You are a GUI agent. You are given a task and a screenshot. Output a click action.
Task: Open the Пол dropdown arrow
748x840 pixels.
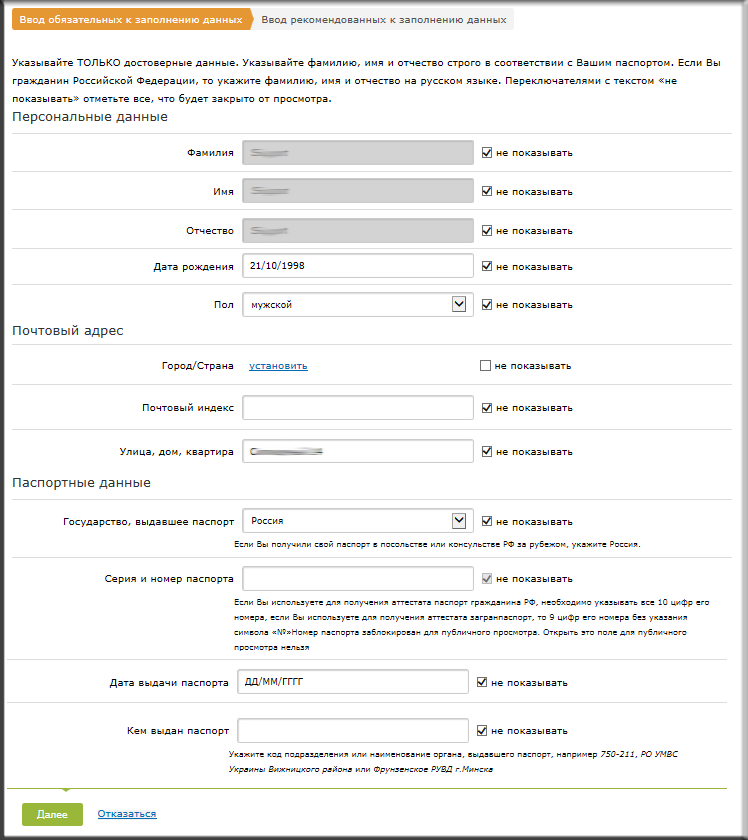pyautogui.click(x=459, y=304)
